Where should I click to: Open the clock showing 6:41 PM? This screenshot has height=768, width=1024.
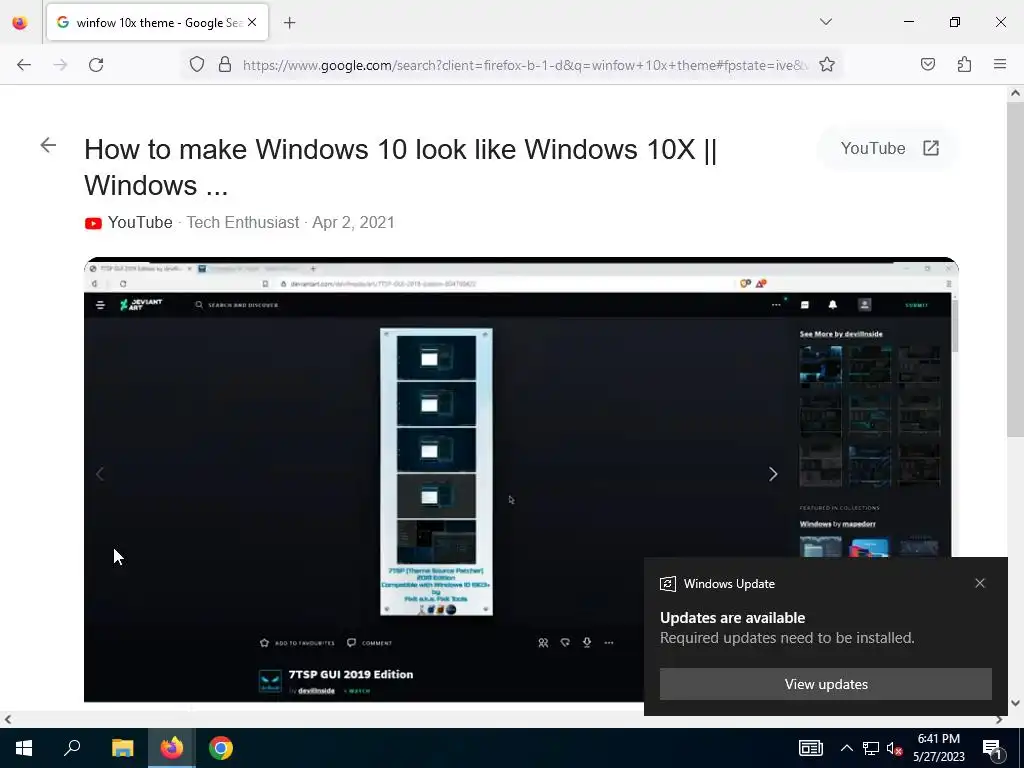938,748
